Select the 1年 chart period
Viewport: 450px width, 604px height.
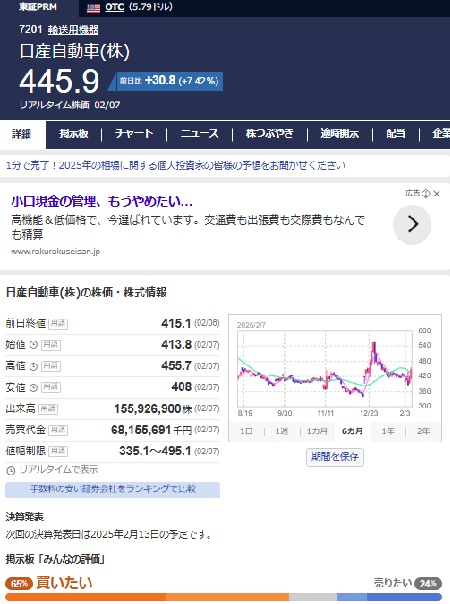pos(388,431)
